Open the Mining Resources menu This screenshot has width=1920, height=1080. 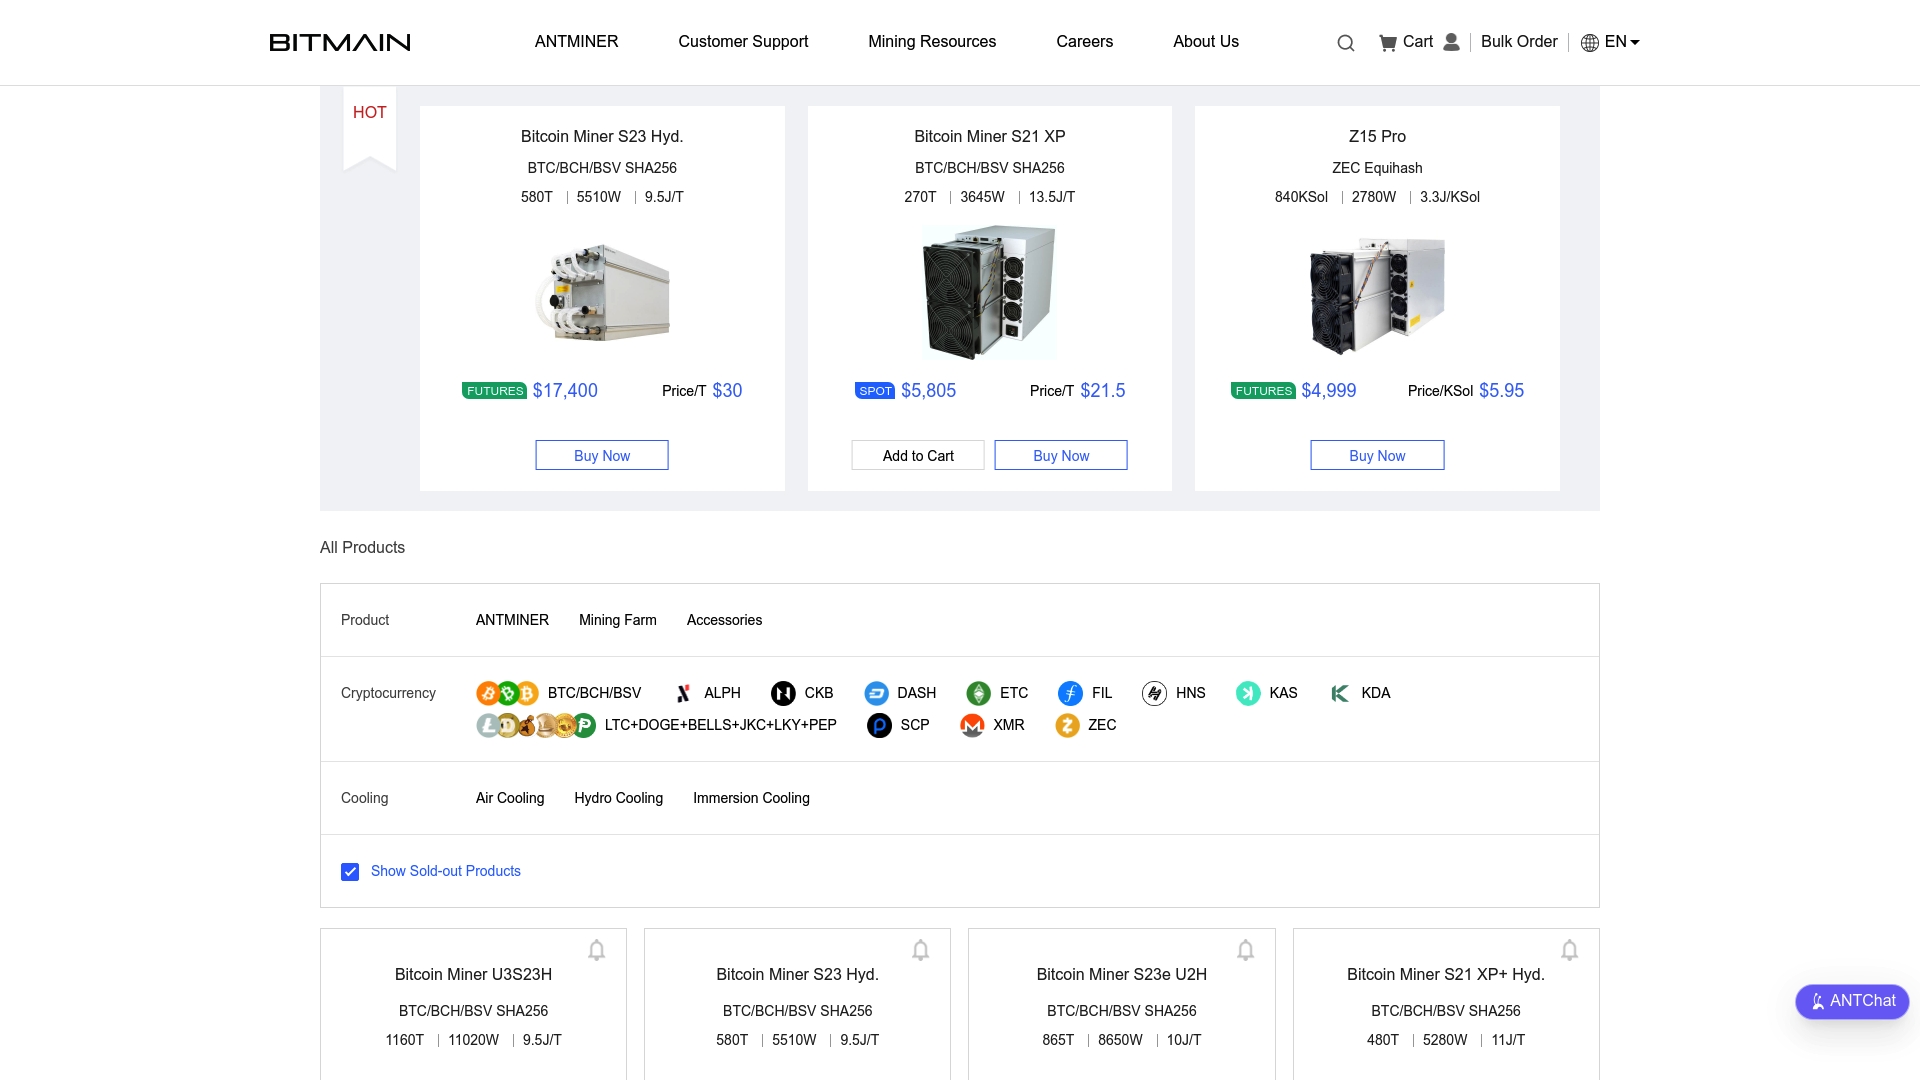932,42
